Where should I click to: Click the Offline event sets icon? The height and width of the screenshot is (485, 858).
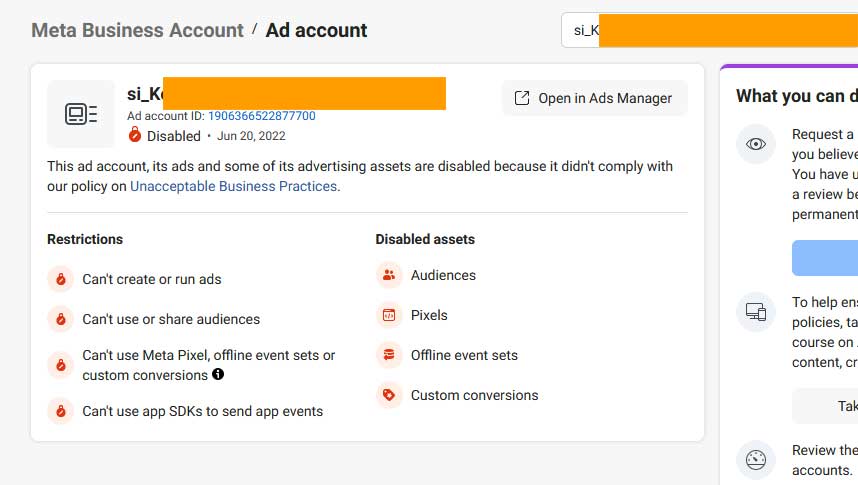389,355
